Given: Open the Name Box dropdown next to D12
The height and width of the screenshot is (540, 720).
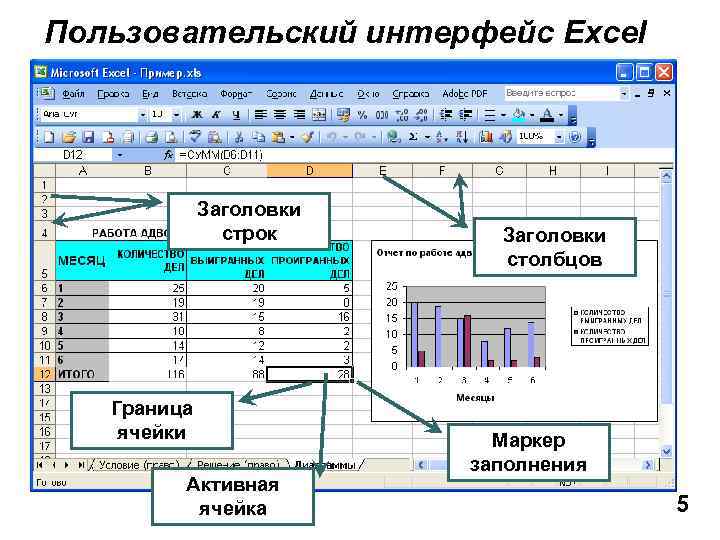Looking at the screenshot, I should pyautogui.click(x=119, y=155).
